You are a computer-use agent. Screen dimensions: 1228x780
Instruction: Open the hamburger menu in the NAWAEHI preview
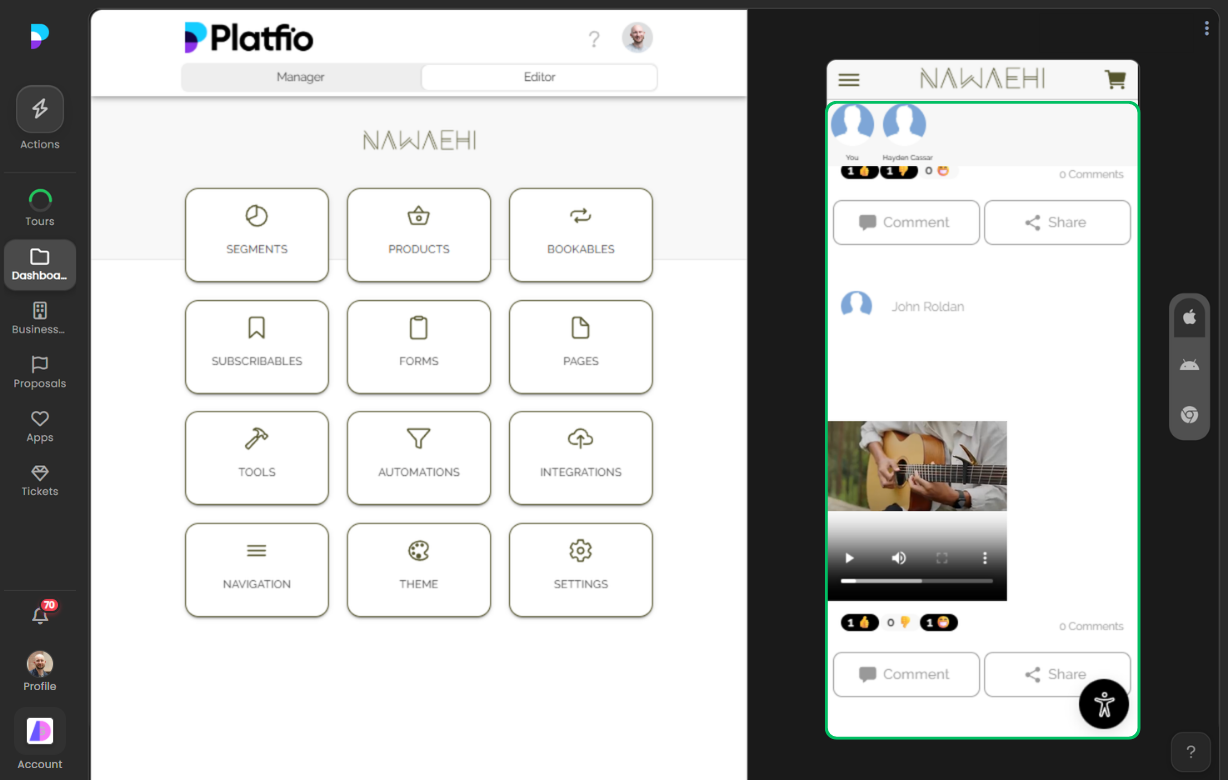849,80
